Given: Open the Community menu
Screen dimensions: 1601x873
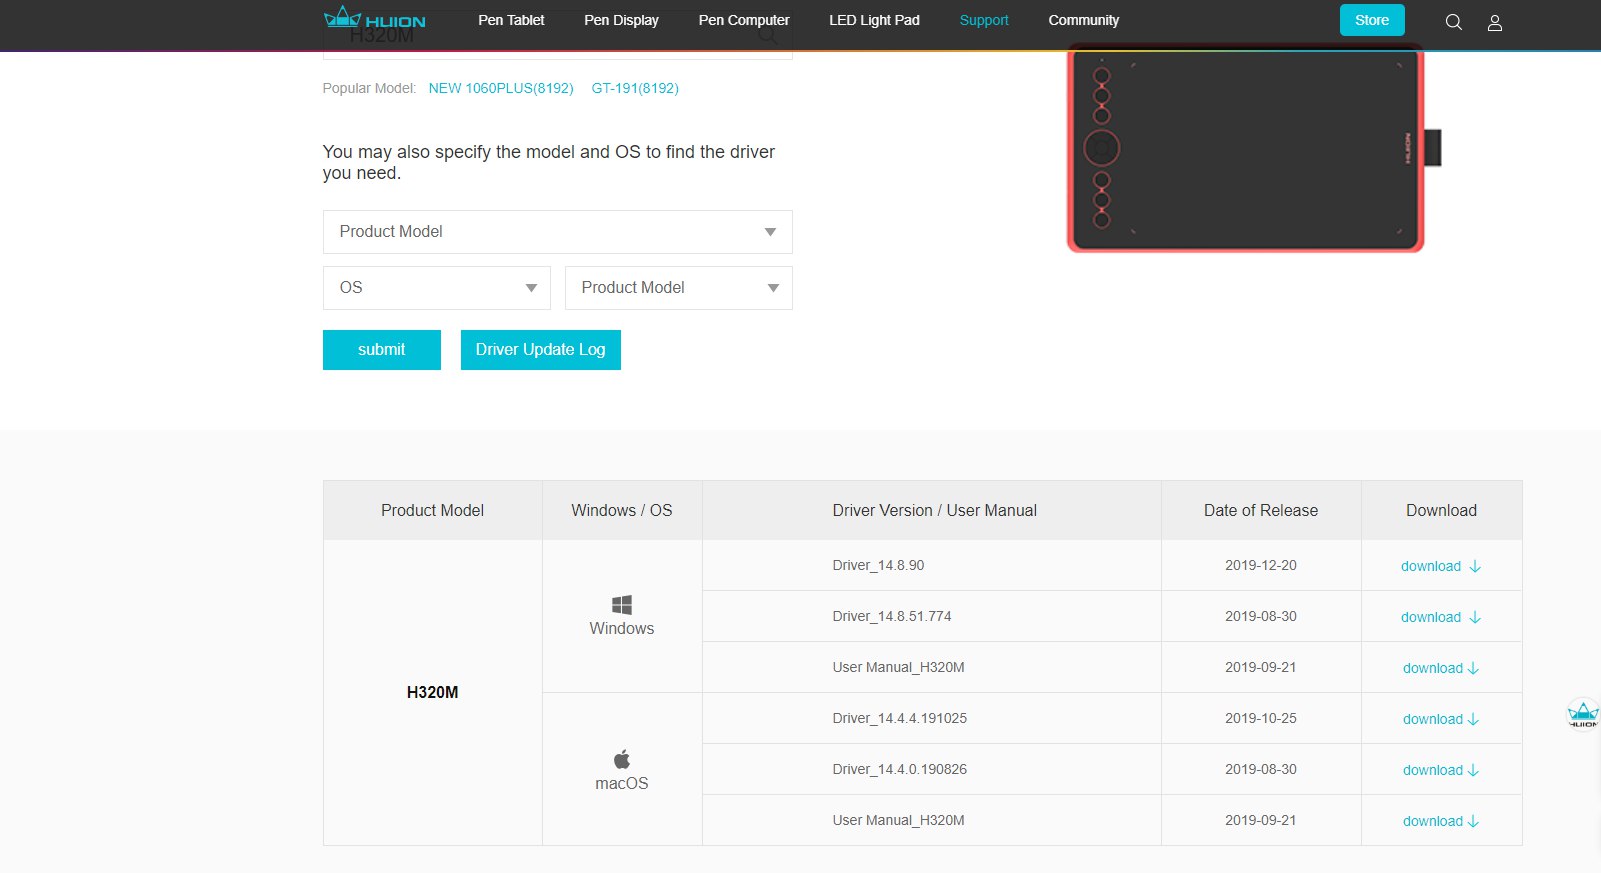Looking at the screenshot, I should (x=1084, y=20).
